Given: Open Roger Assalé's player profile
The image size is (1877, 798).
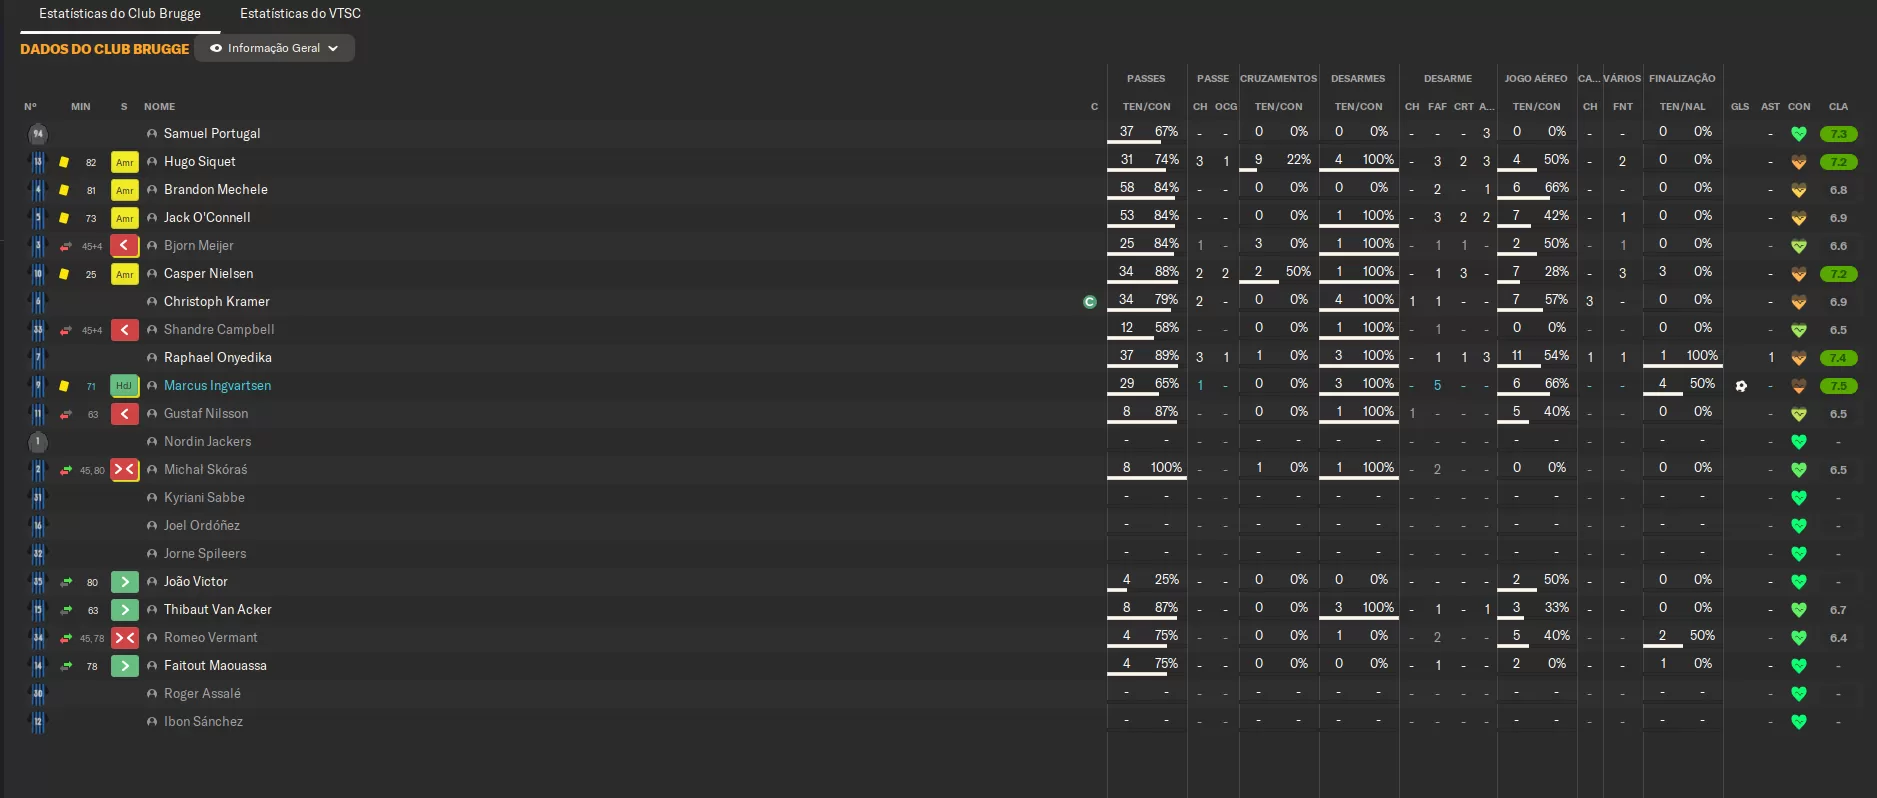Looking at the screenshot, I should tap(202, 694).
